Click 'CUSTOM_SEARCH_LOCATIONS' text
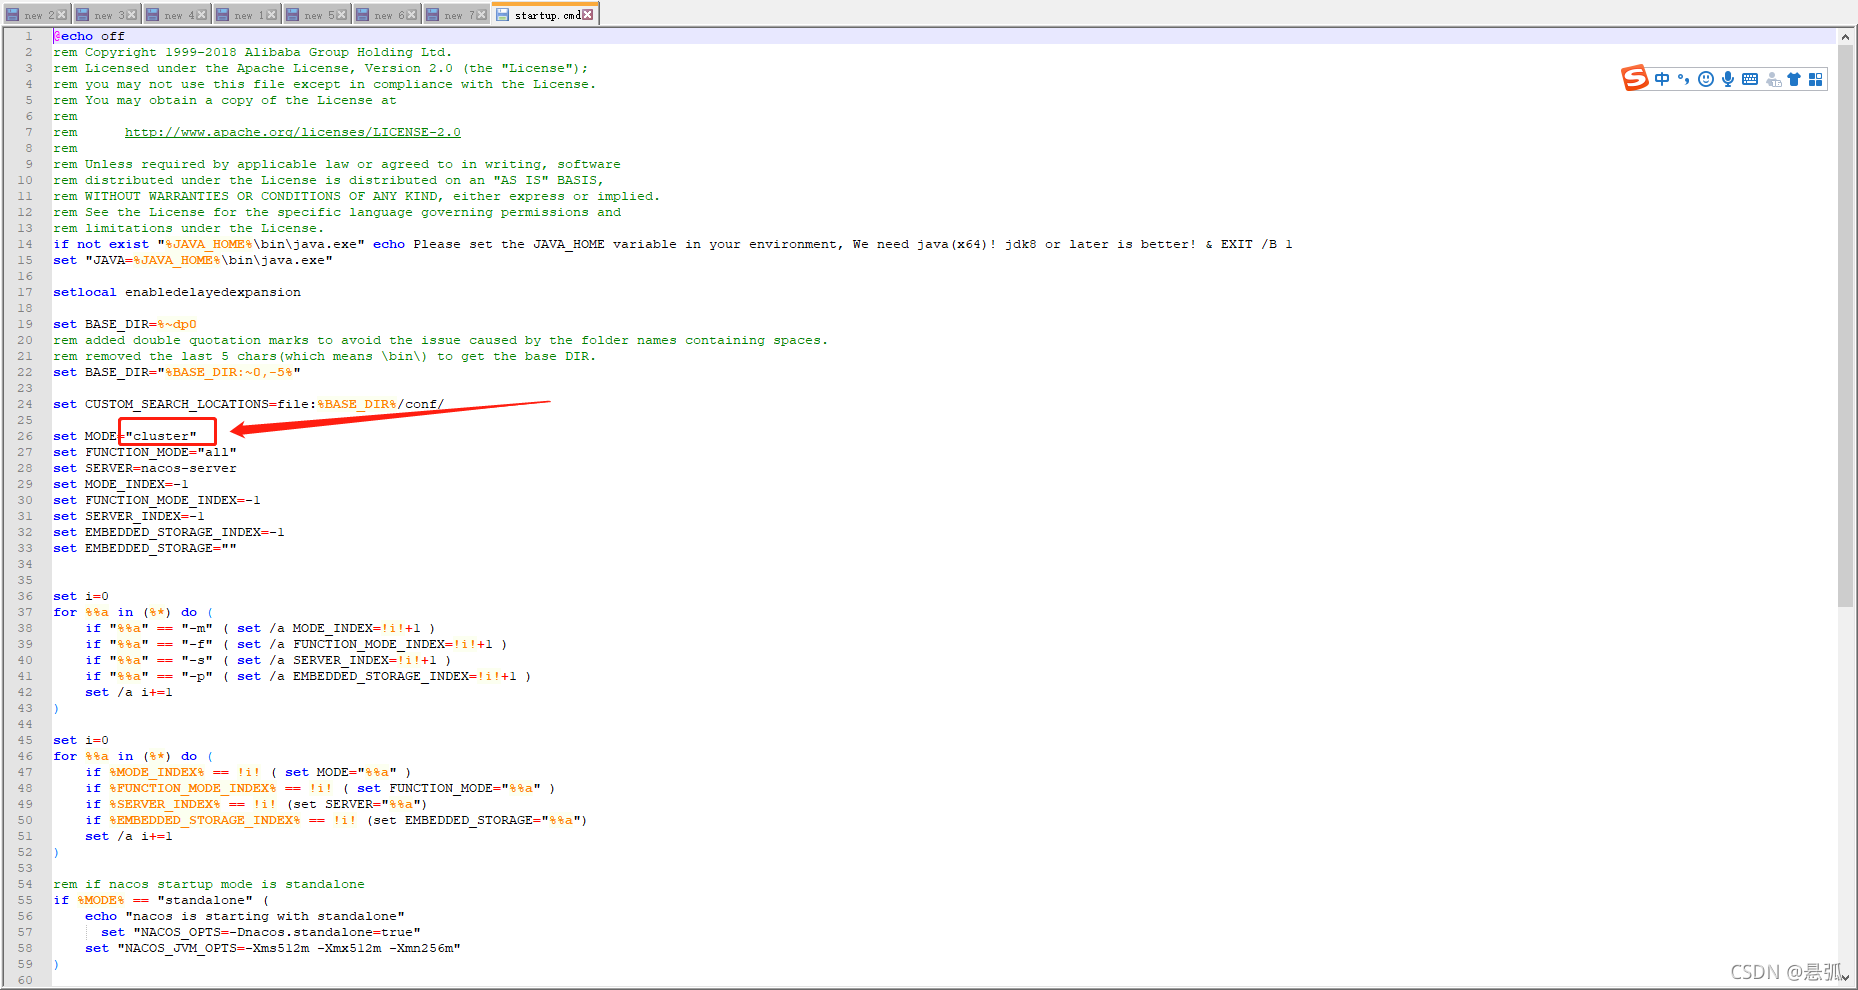The image size is (1858, 990). point(177,404)
